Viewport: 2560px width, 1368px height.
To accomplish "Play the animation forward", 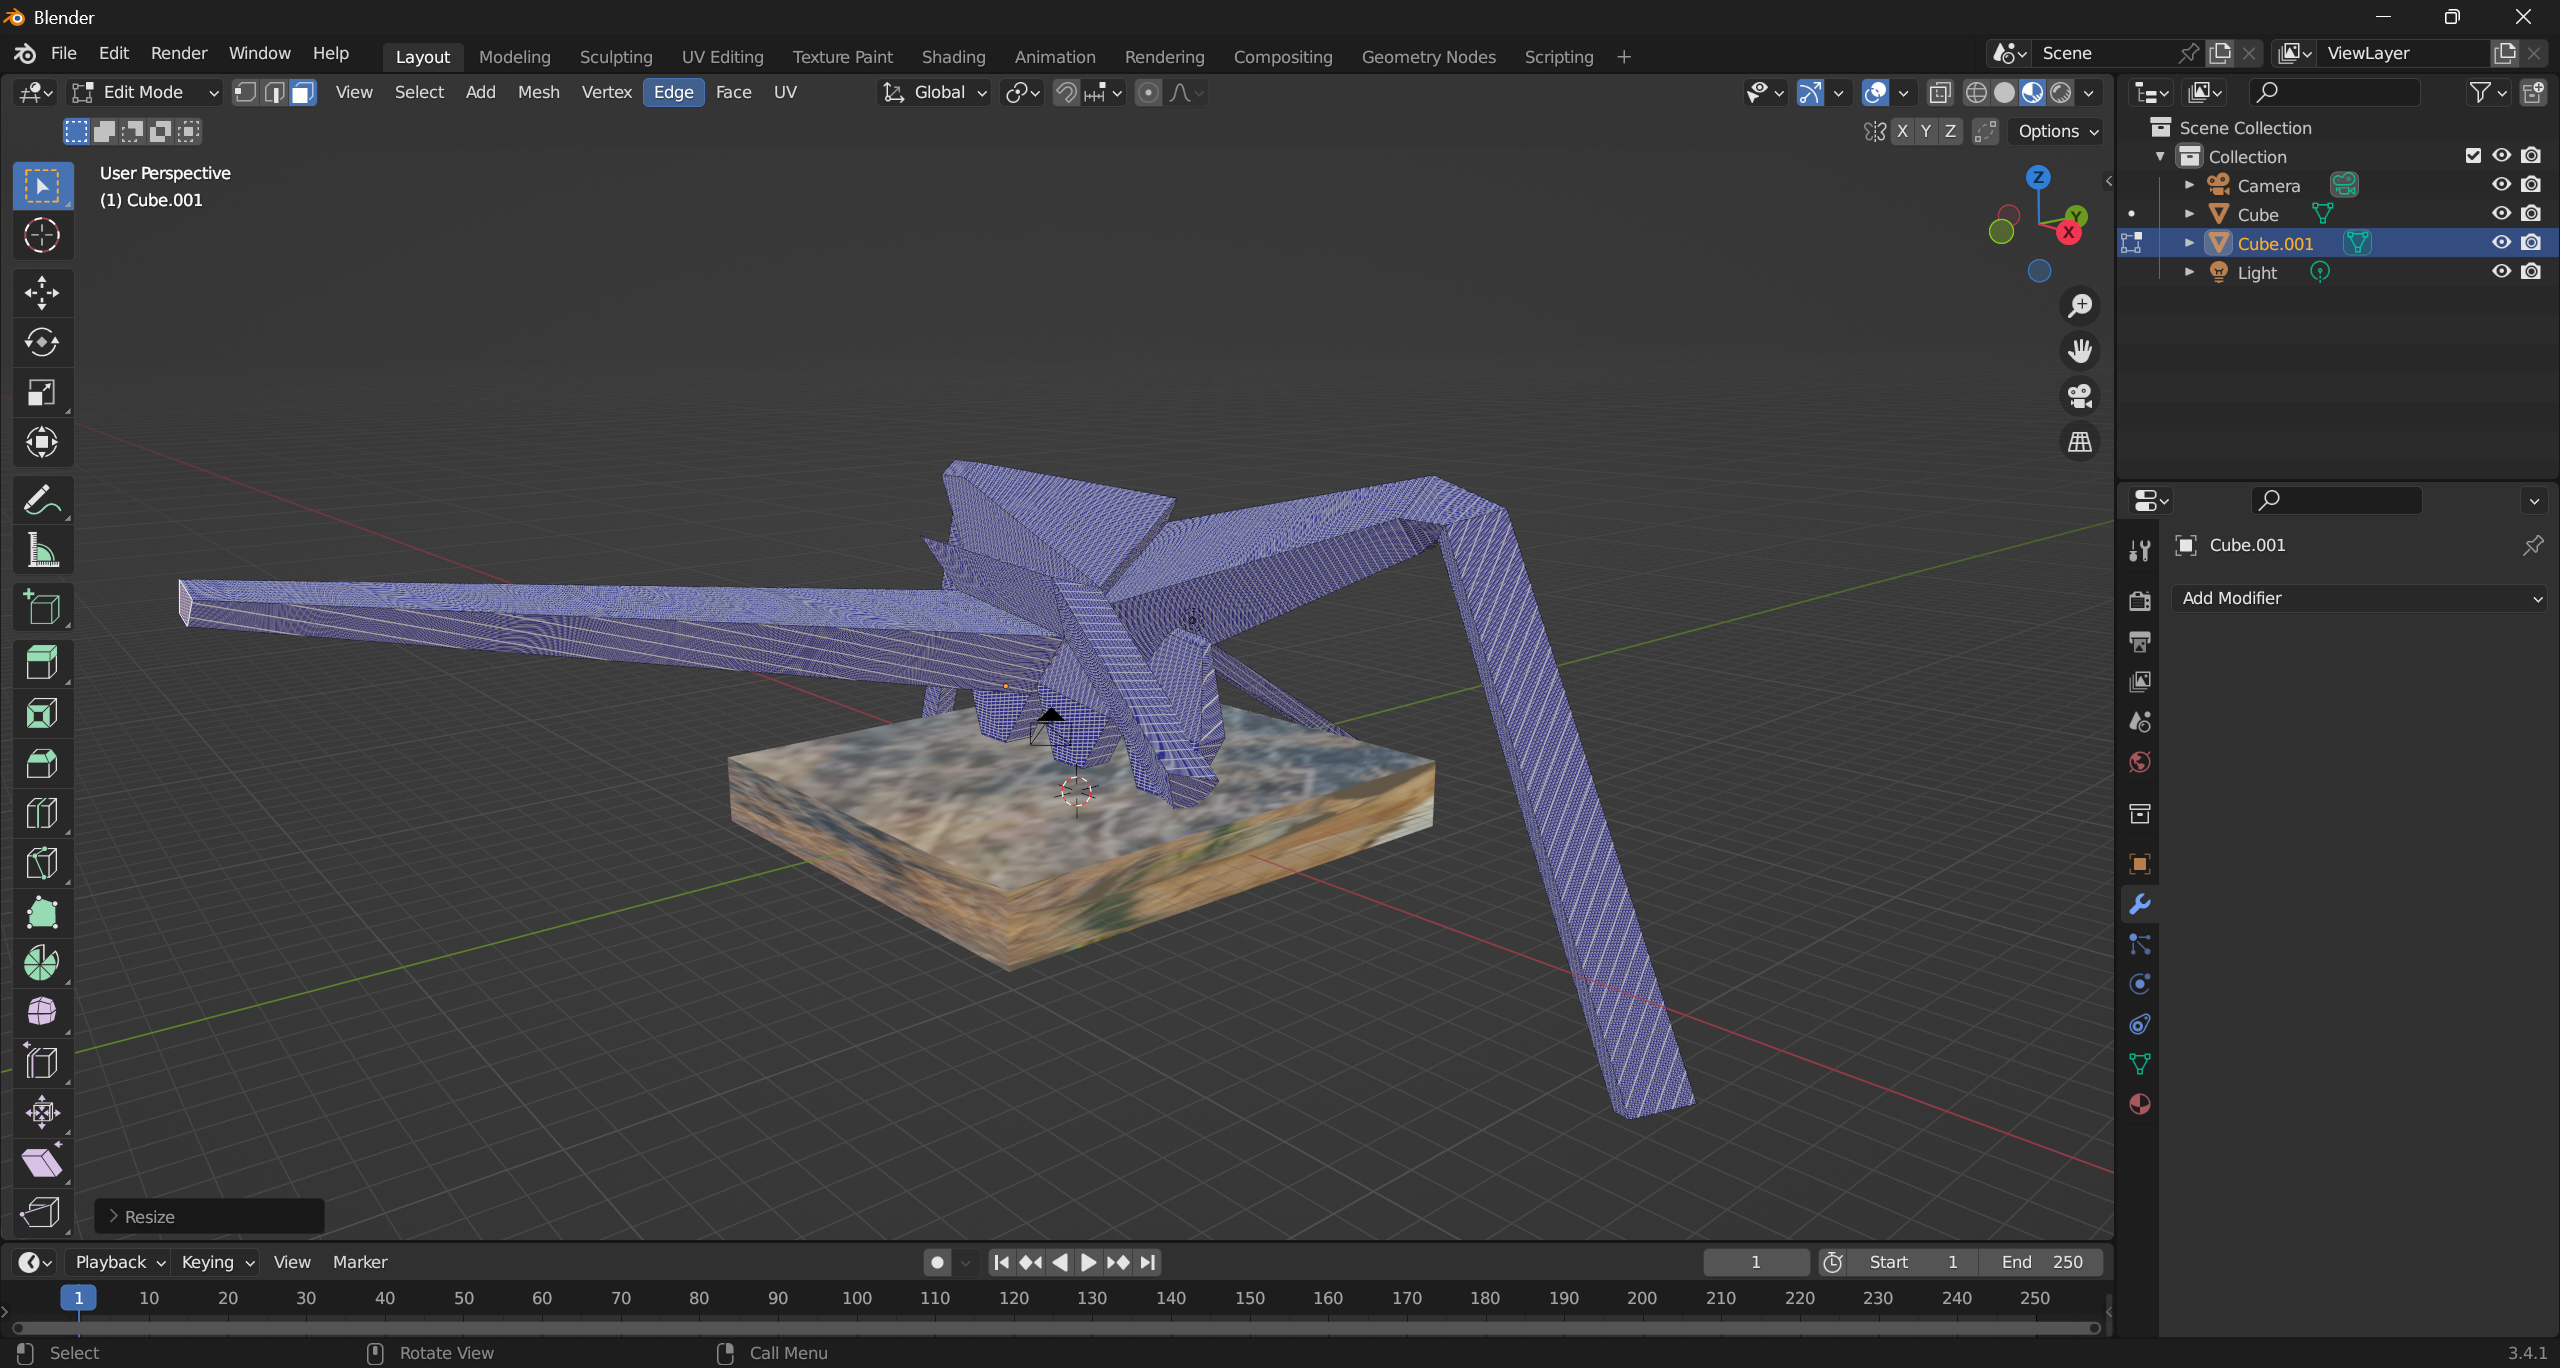I will coord(1088,1262).
